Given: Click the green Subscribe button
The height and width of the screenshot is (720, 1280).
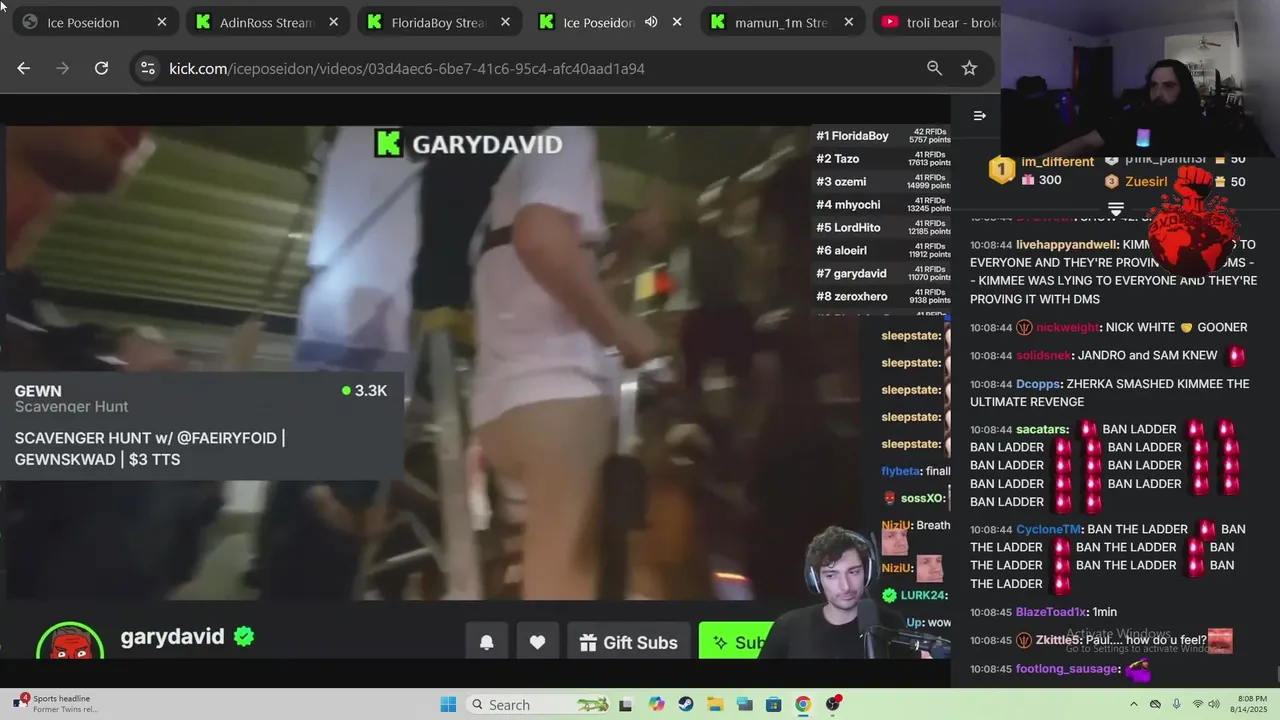Looking at the screenshot, I should tap(738, 642).
